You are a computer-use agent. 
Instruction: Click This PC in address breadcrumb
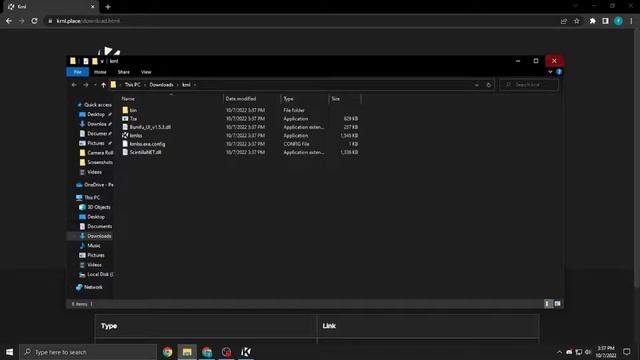tap(133, 85)
